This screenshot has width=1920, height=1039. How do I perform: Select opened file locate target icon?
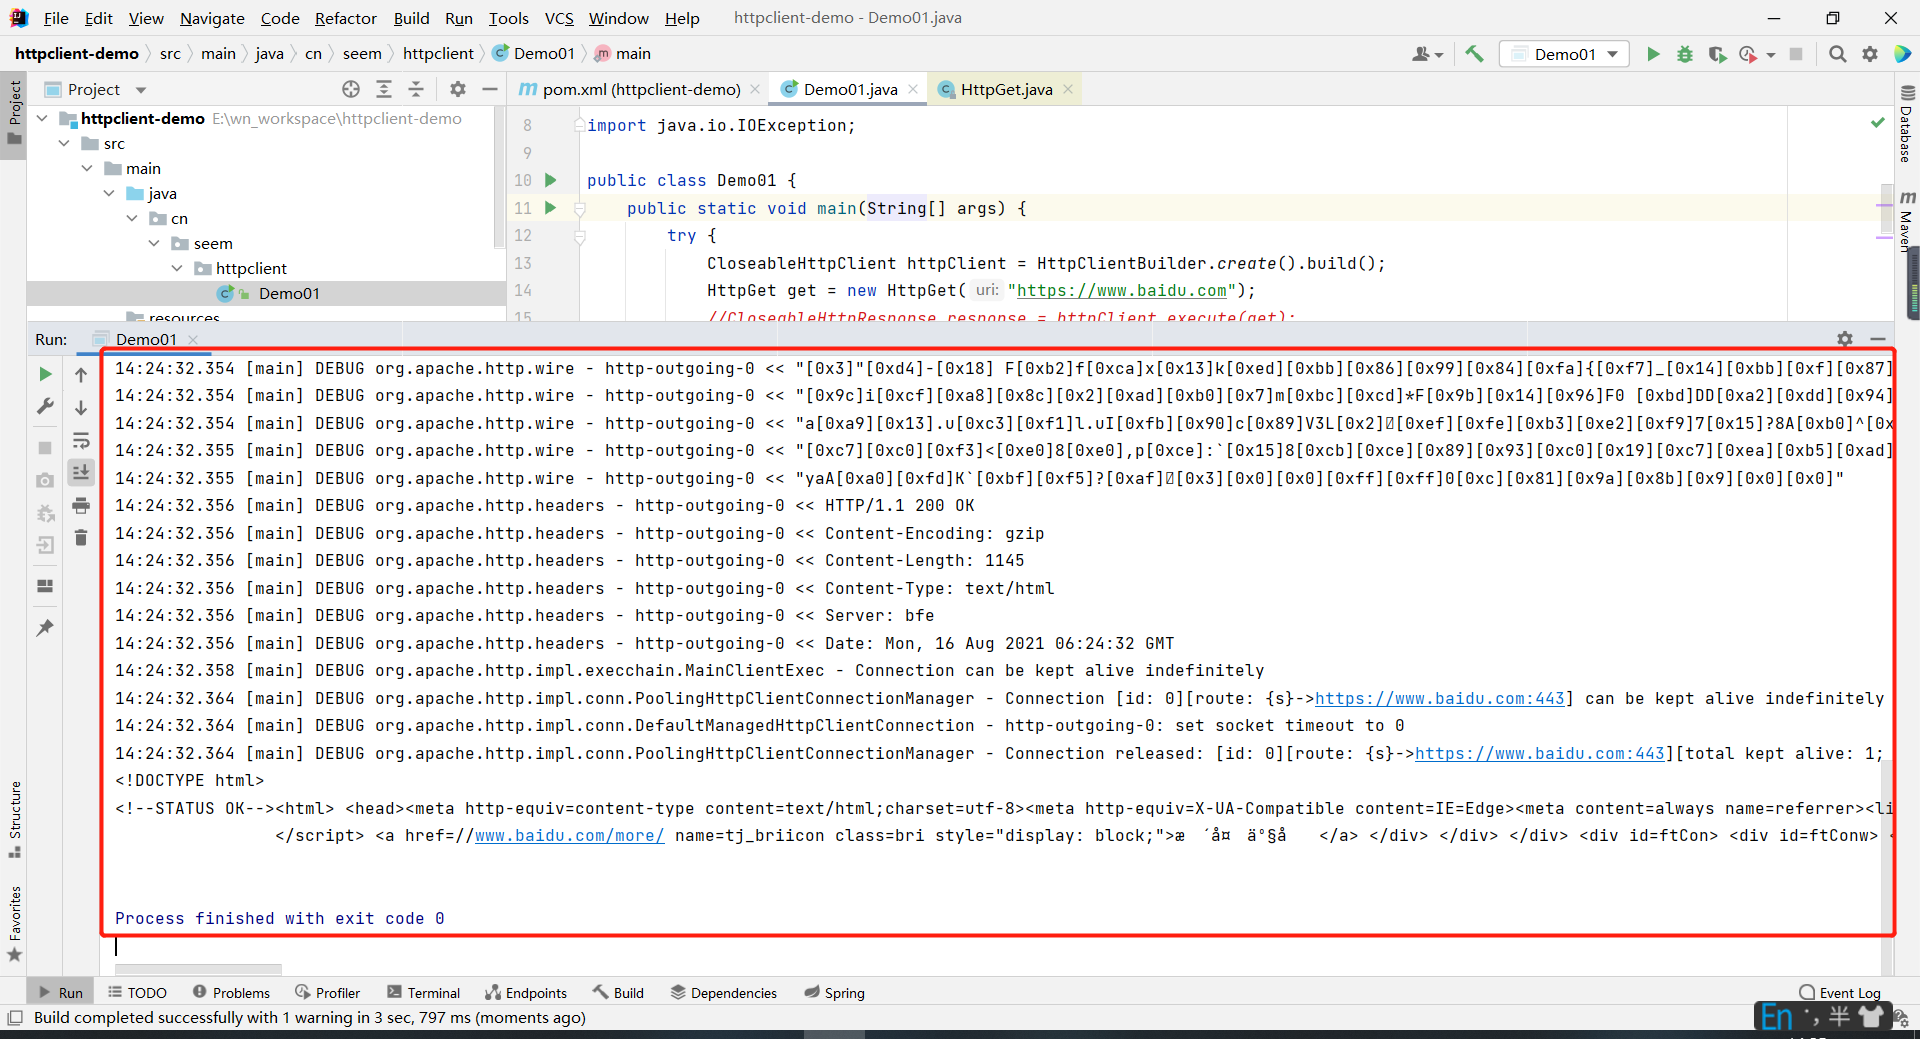click(351, 89)
